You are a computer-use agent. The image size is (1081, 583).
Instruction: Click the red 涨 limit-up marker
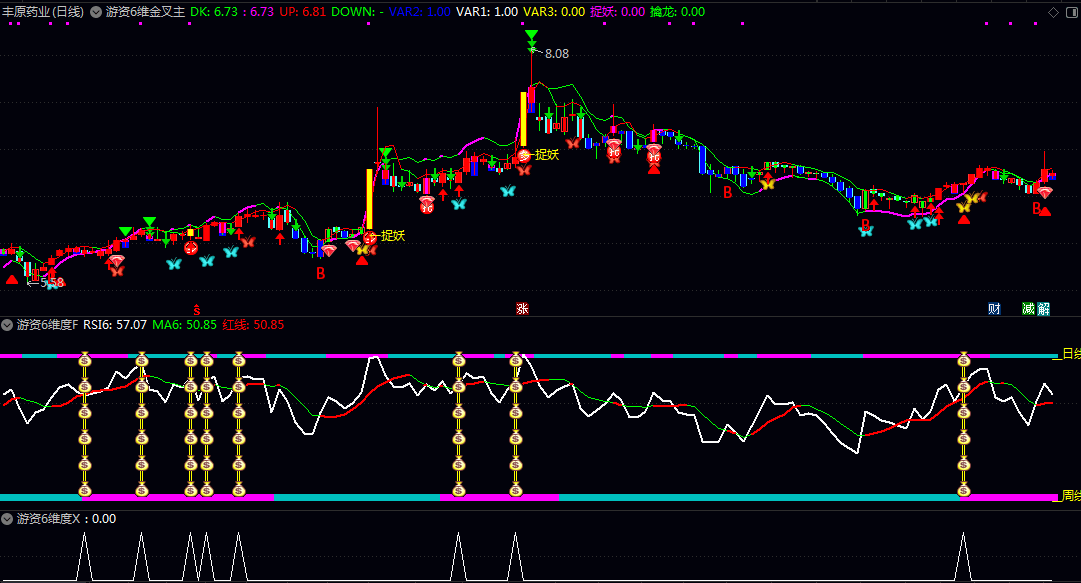point(522,308)
